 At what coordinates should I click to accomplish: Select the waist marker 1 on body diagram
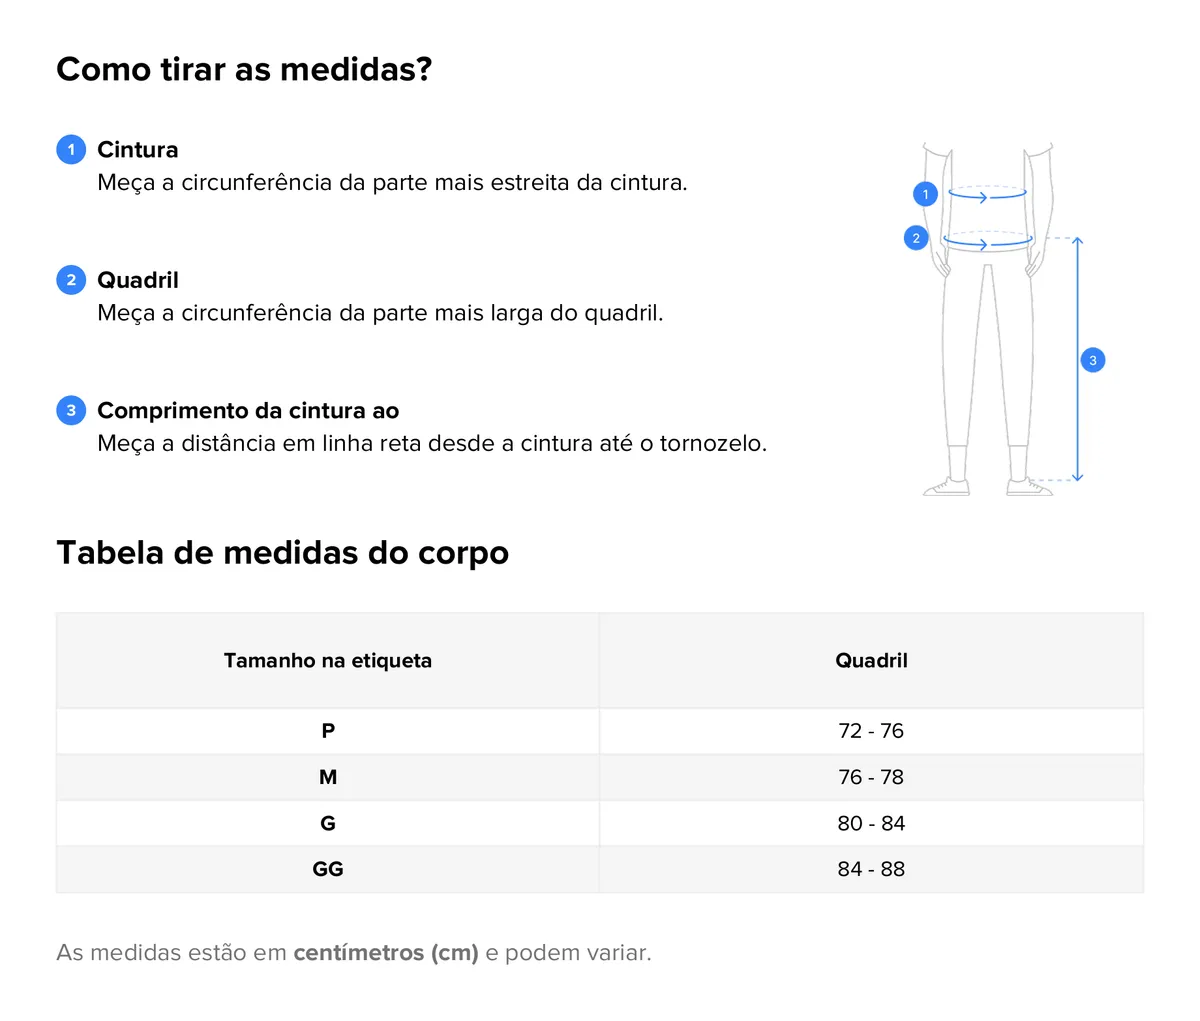[925, 194]
